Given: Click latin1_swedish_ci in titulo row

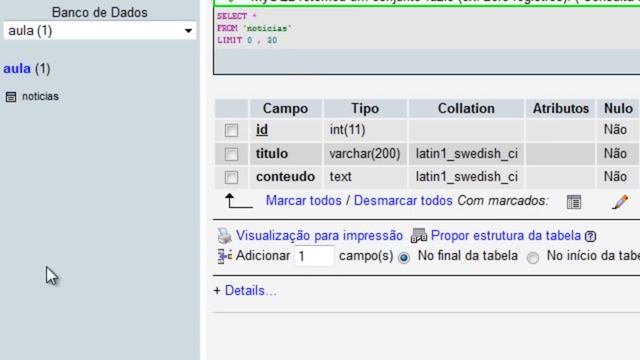Looking at the screenshot, I should click(x=467, y=153).
